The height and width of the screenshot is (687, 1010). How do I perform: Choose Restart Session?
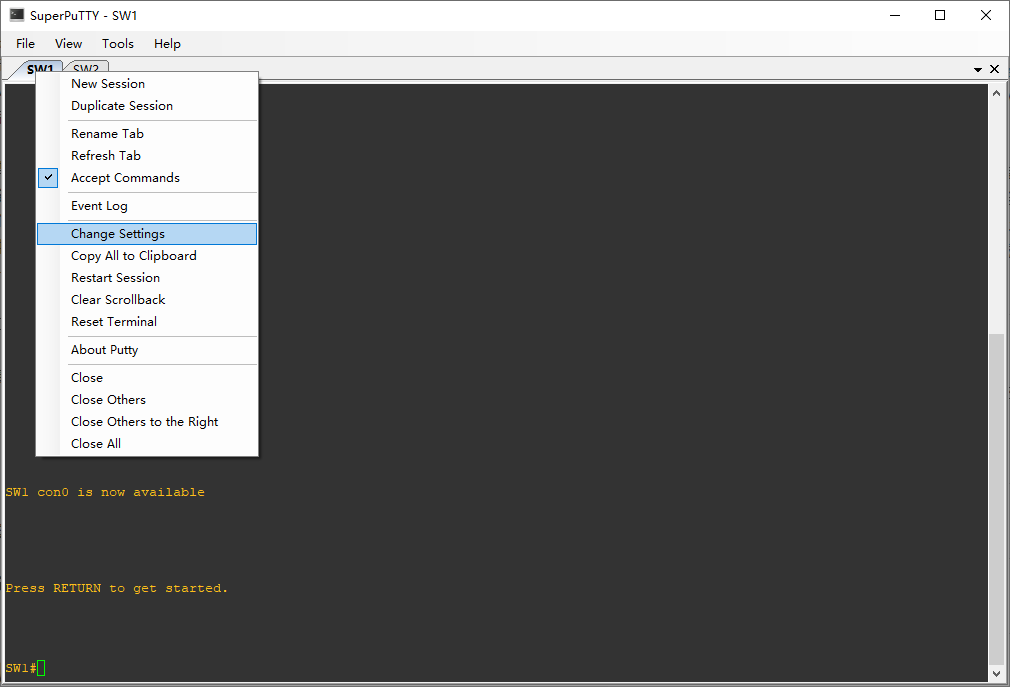pyautogui.click(x=148, y=278)
